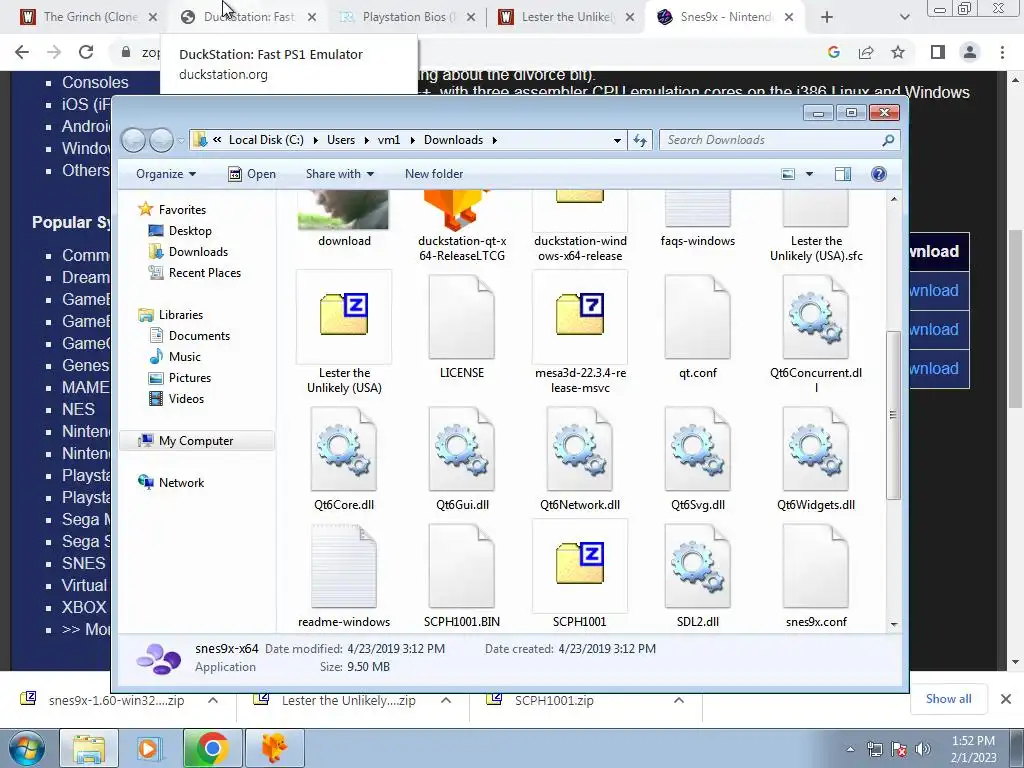Switch to Lester the Unlikely Chrome tab
1024x768 pixels.
click(x=567, y=17)
